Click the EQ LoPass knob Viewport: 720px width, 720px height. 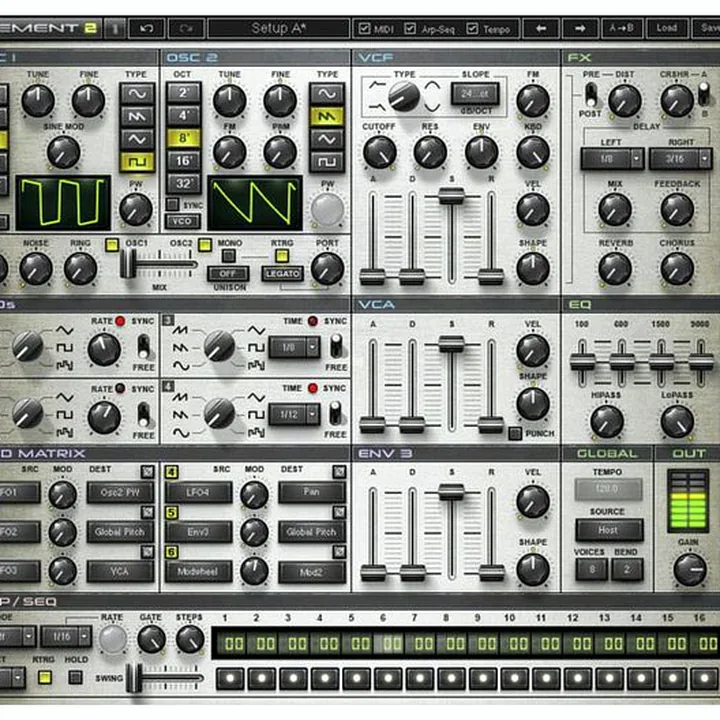click(677, 421)
